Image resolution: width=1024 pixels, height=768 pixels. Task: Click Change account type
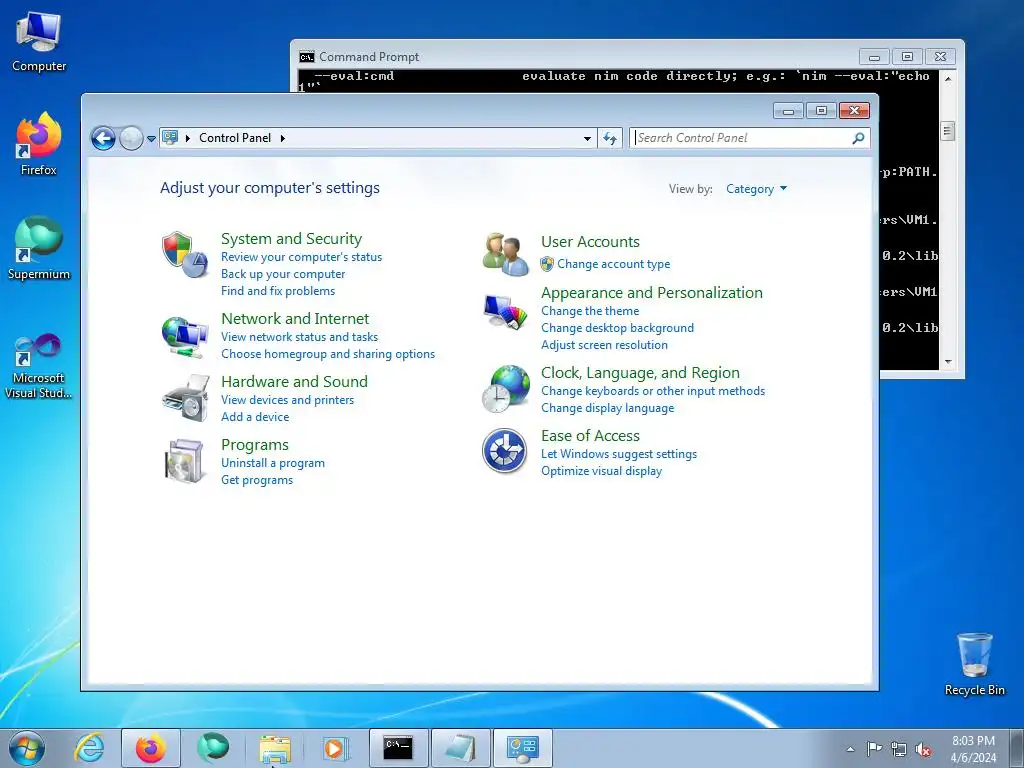pos(613,264)
